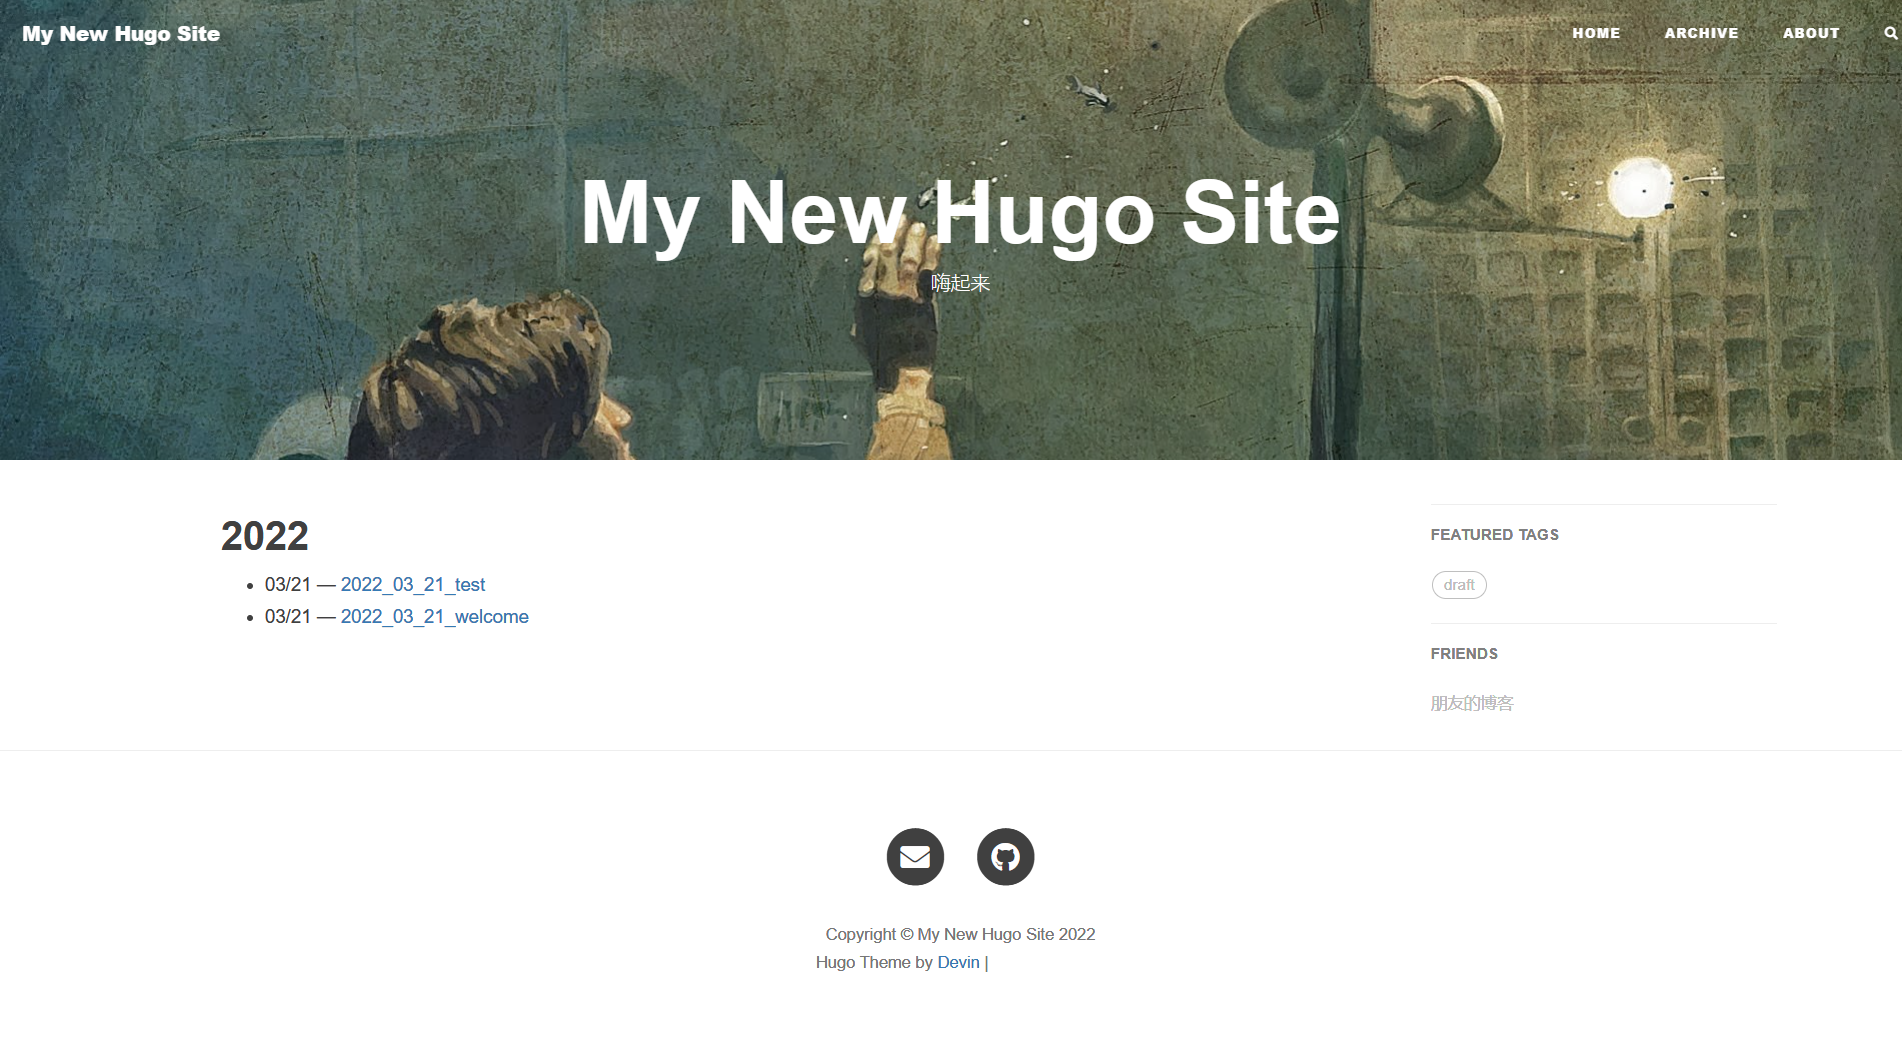The image size is (1902, 1046).
Task: Select the draft featured tag
Action: click(x=1459, y=585)
